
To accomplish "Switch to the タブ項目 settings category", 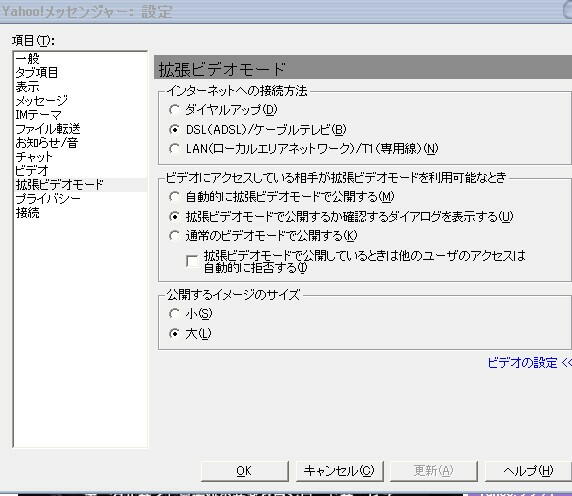I will [36, 73].
